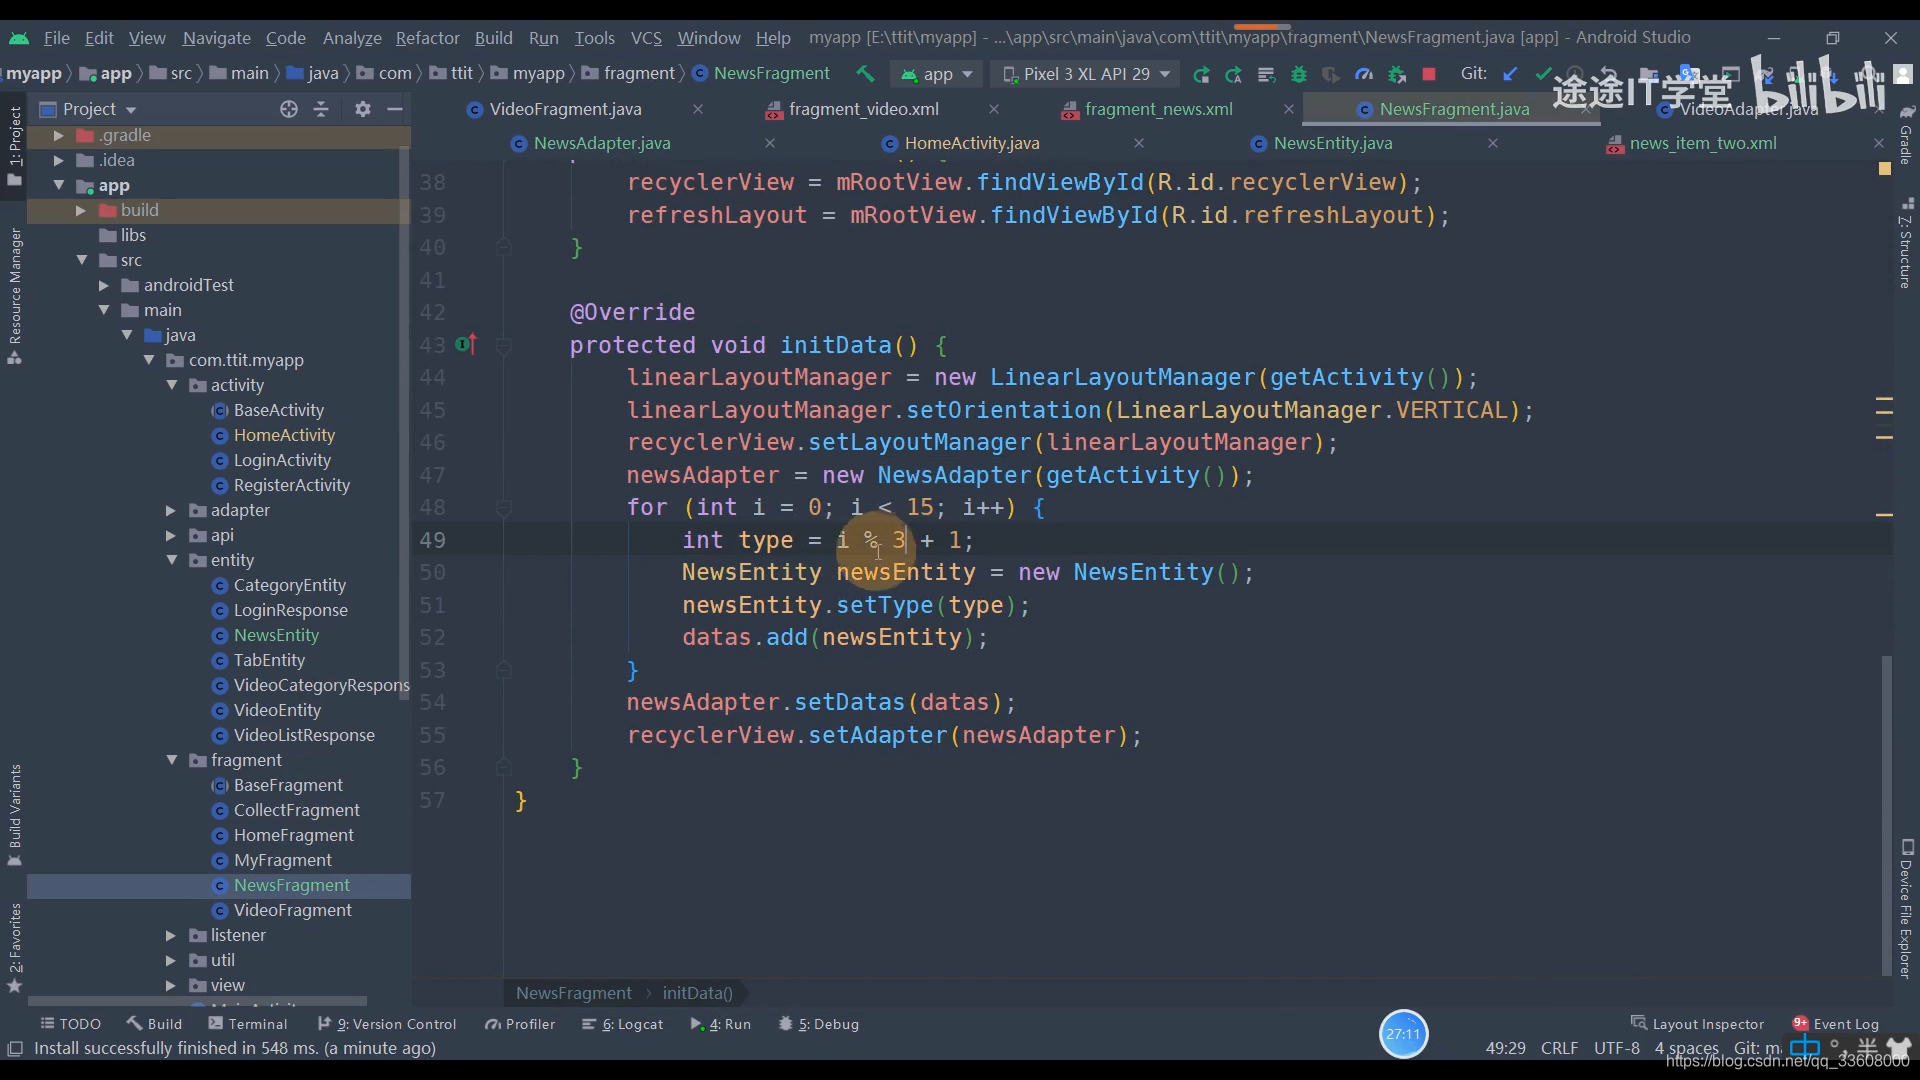
Task: Click the Git update project arrow icon
Action: [1510, 74]
